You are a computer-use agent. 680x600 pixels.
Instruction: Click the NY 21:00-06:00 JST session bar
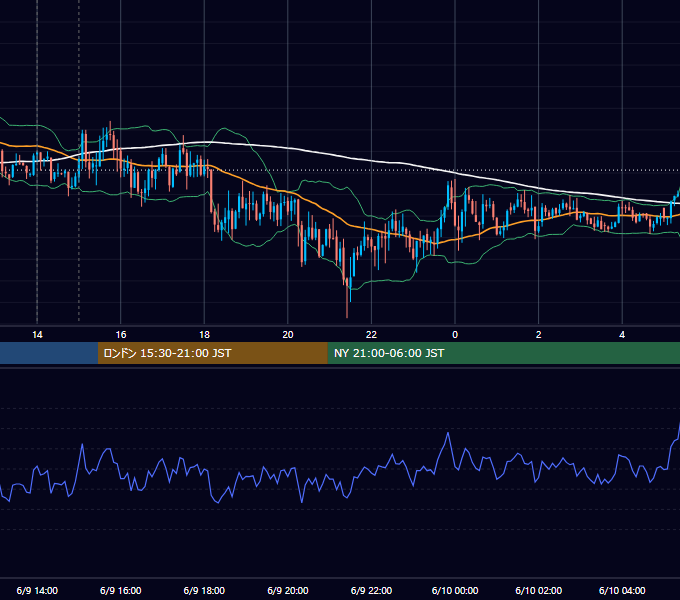pyautogui.click(x=503, y=353)
